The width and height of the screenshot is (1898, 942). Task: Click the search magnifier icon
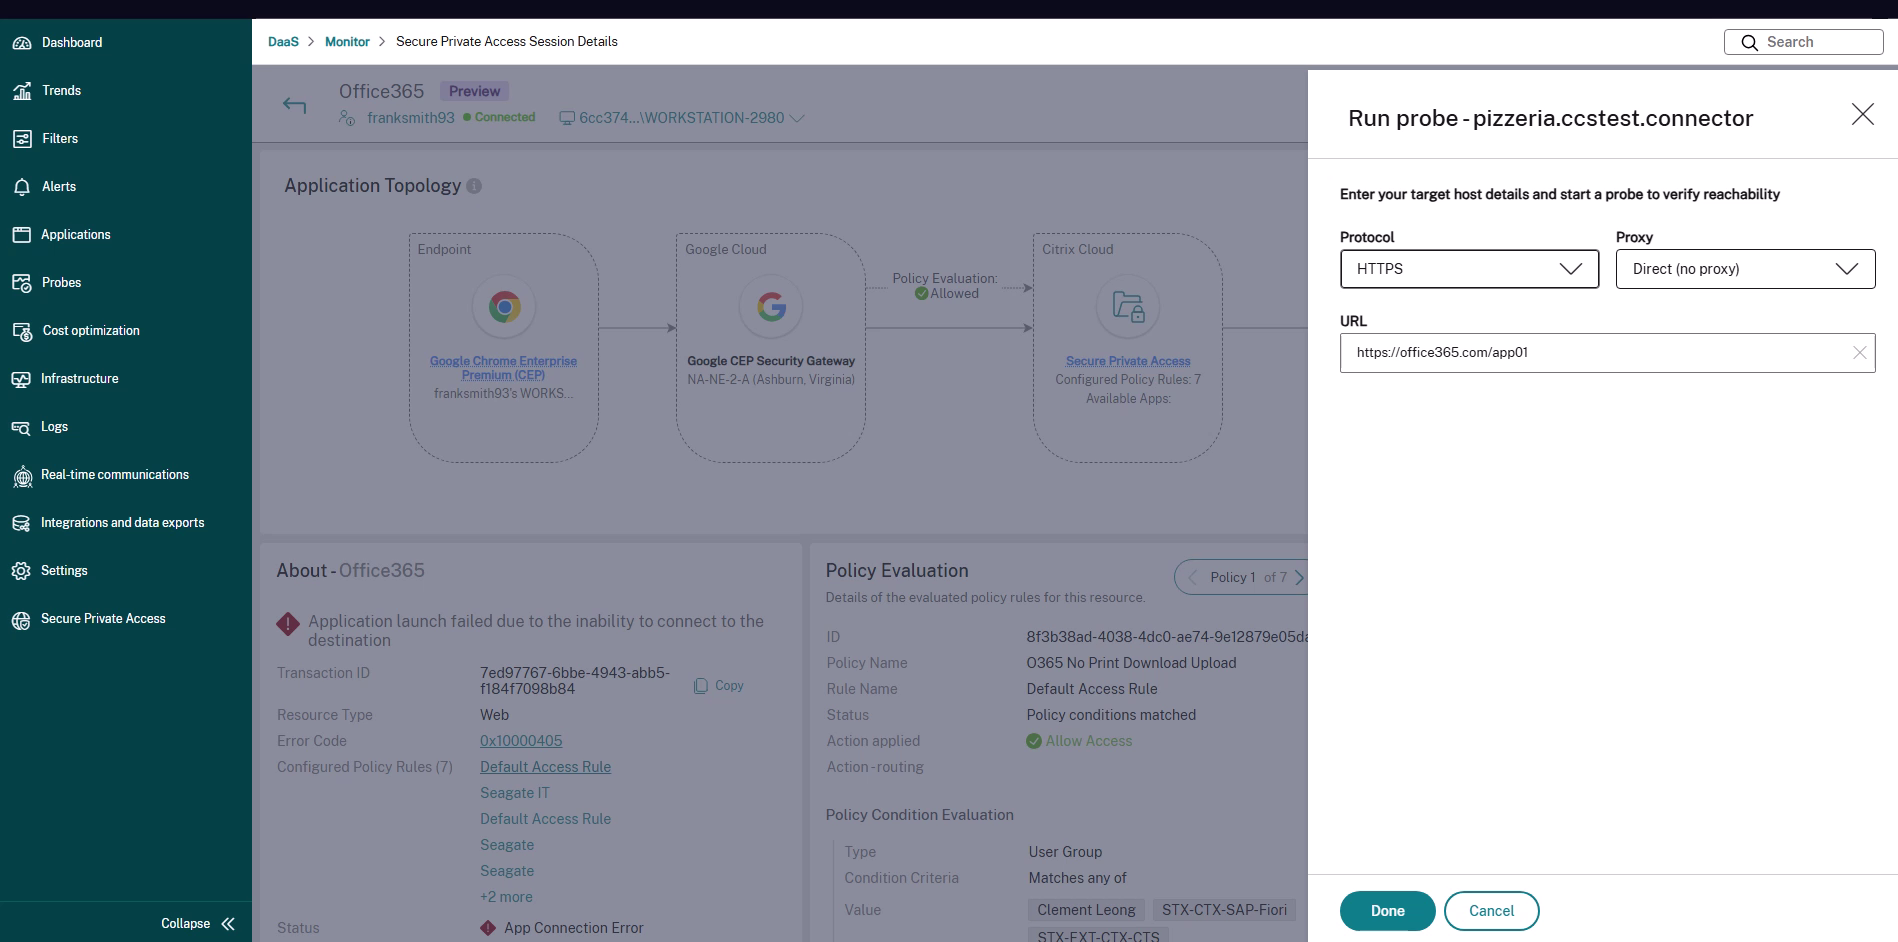click(1749, 42)
